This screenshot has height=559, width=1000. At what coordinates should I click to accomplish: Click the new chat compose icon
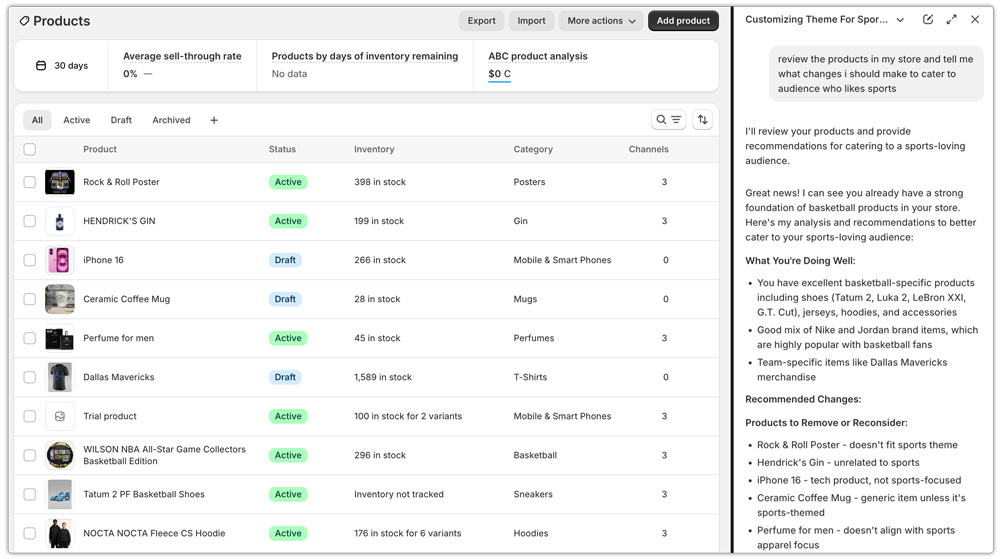tap(928, 20)
